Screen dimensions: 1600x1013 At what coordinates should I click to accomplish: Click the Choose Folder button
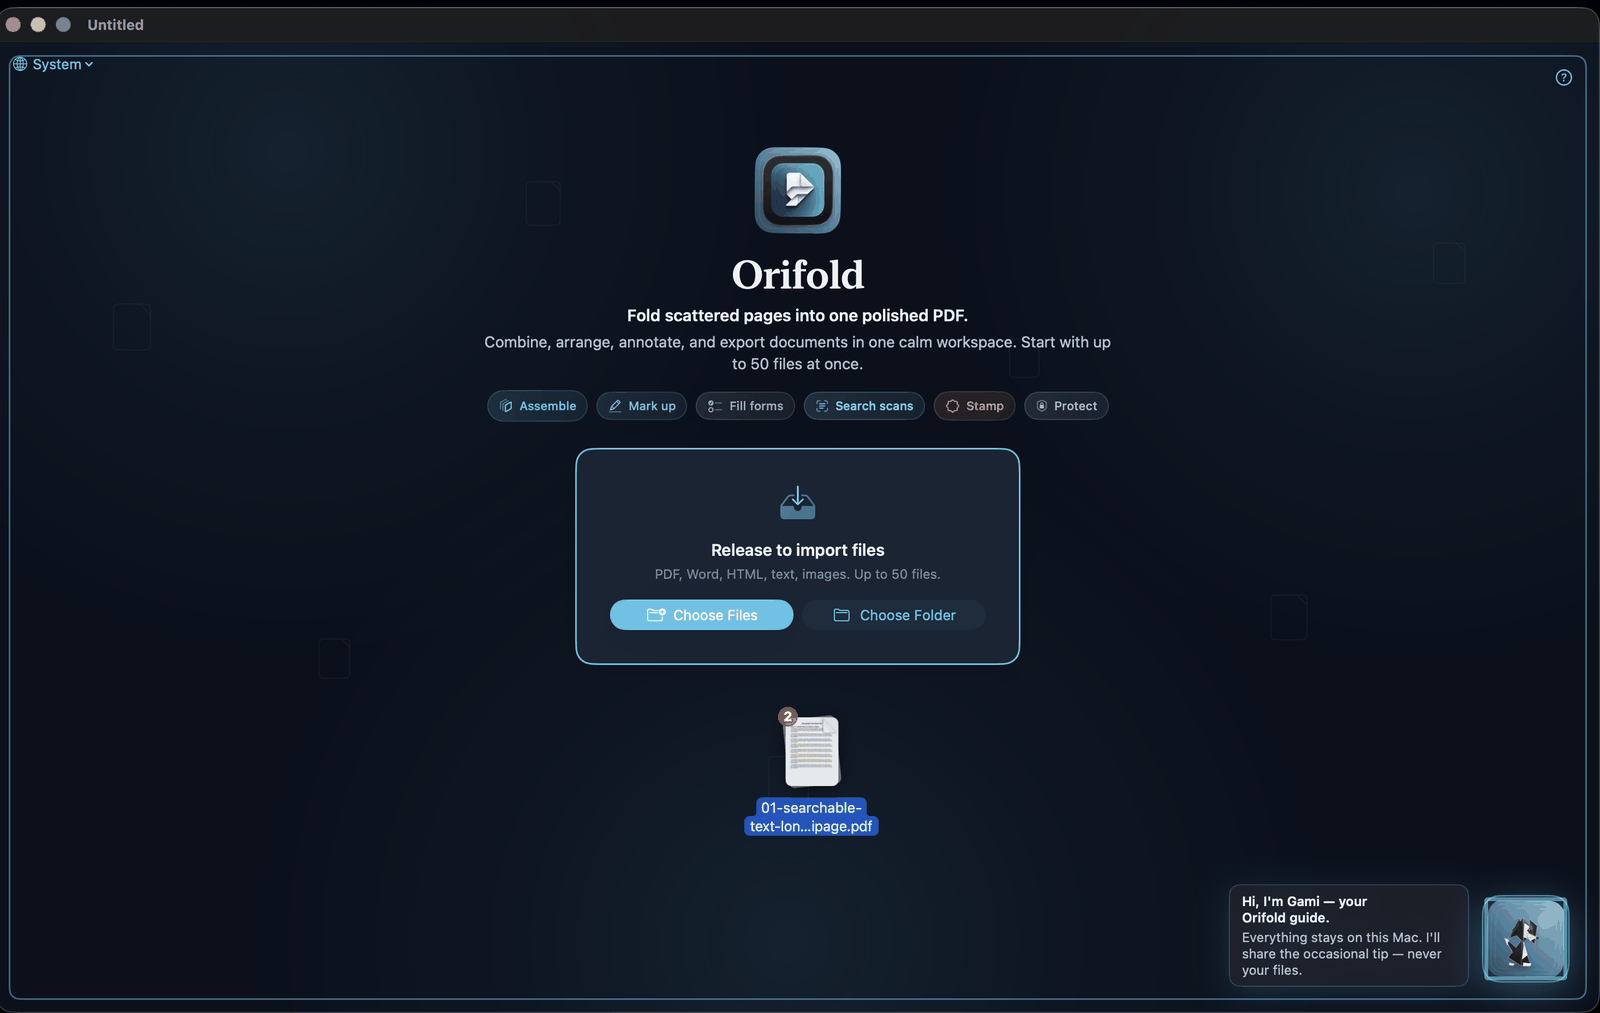click(x=894, y=615)
